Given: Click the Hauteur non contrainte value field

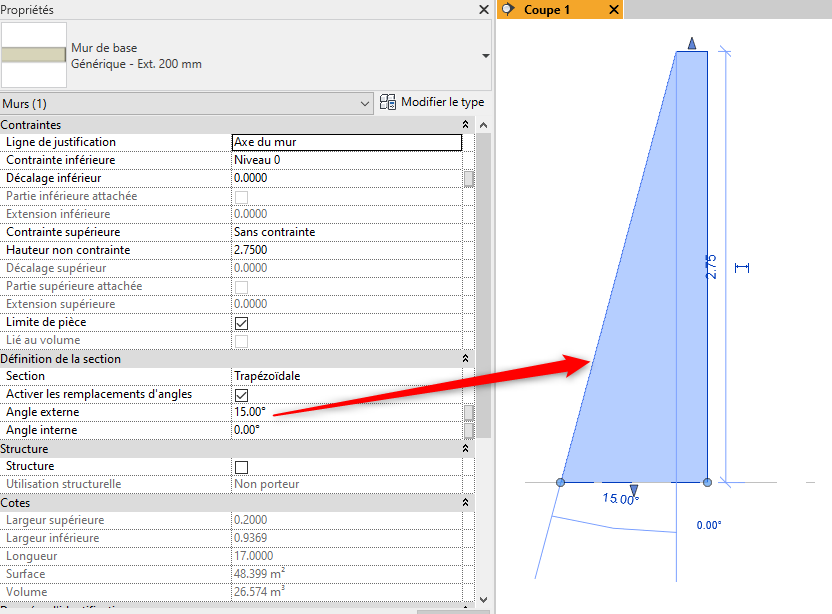Looking at the screenshot, I should [345, 250].
